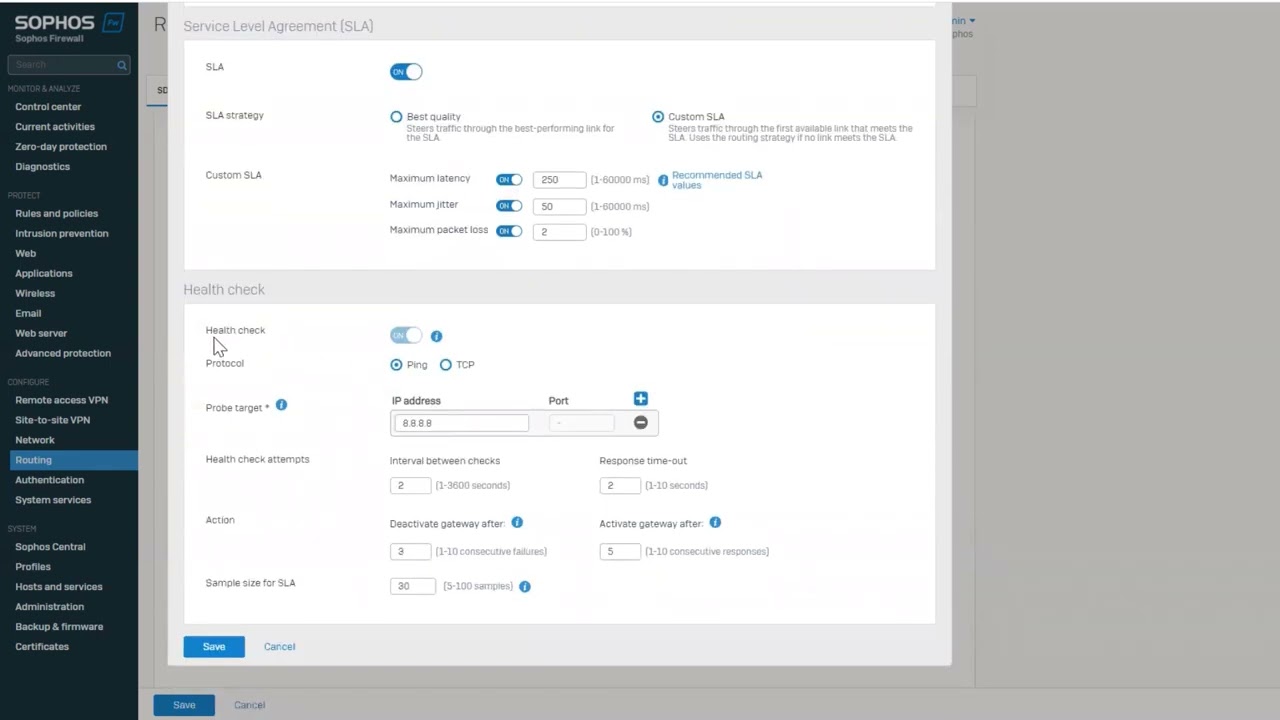The height and width of the screenshot is (720, 1280).
Task: Show Health check info tooltip icon
Action: [436, 336]
